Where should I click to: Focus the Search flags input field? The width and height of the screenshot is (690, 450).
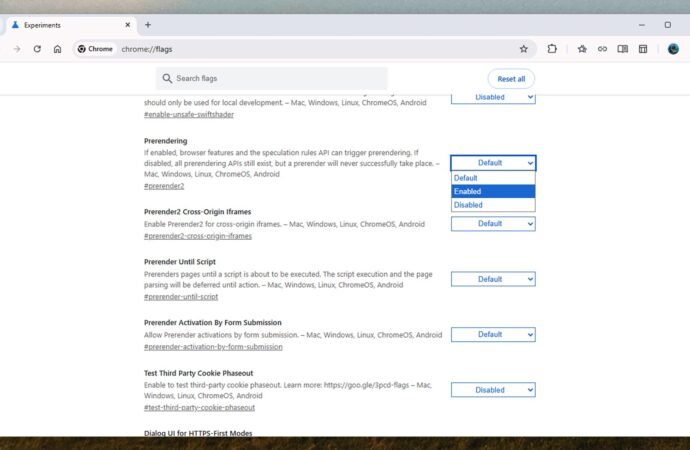pyautogui.click(x=272, y=78)
